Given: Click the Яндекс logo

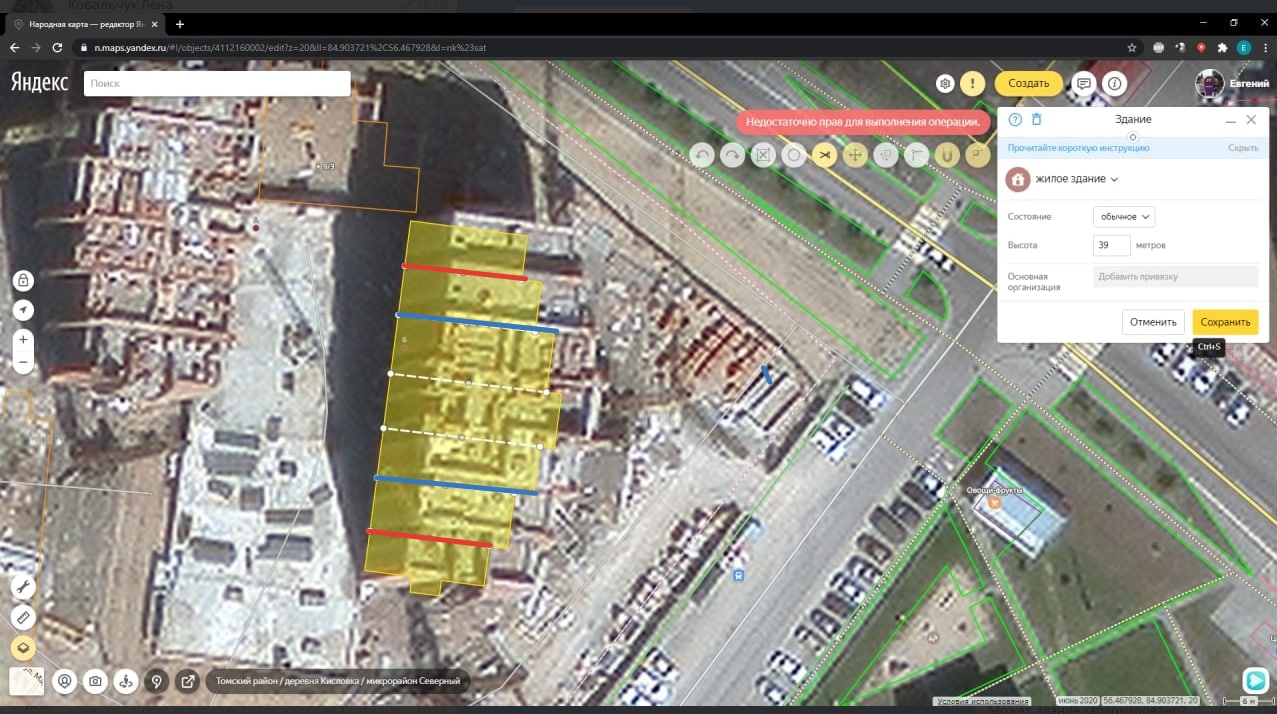Looking at the screenshot, I should [39, 83].
